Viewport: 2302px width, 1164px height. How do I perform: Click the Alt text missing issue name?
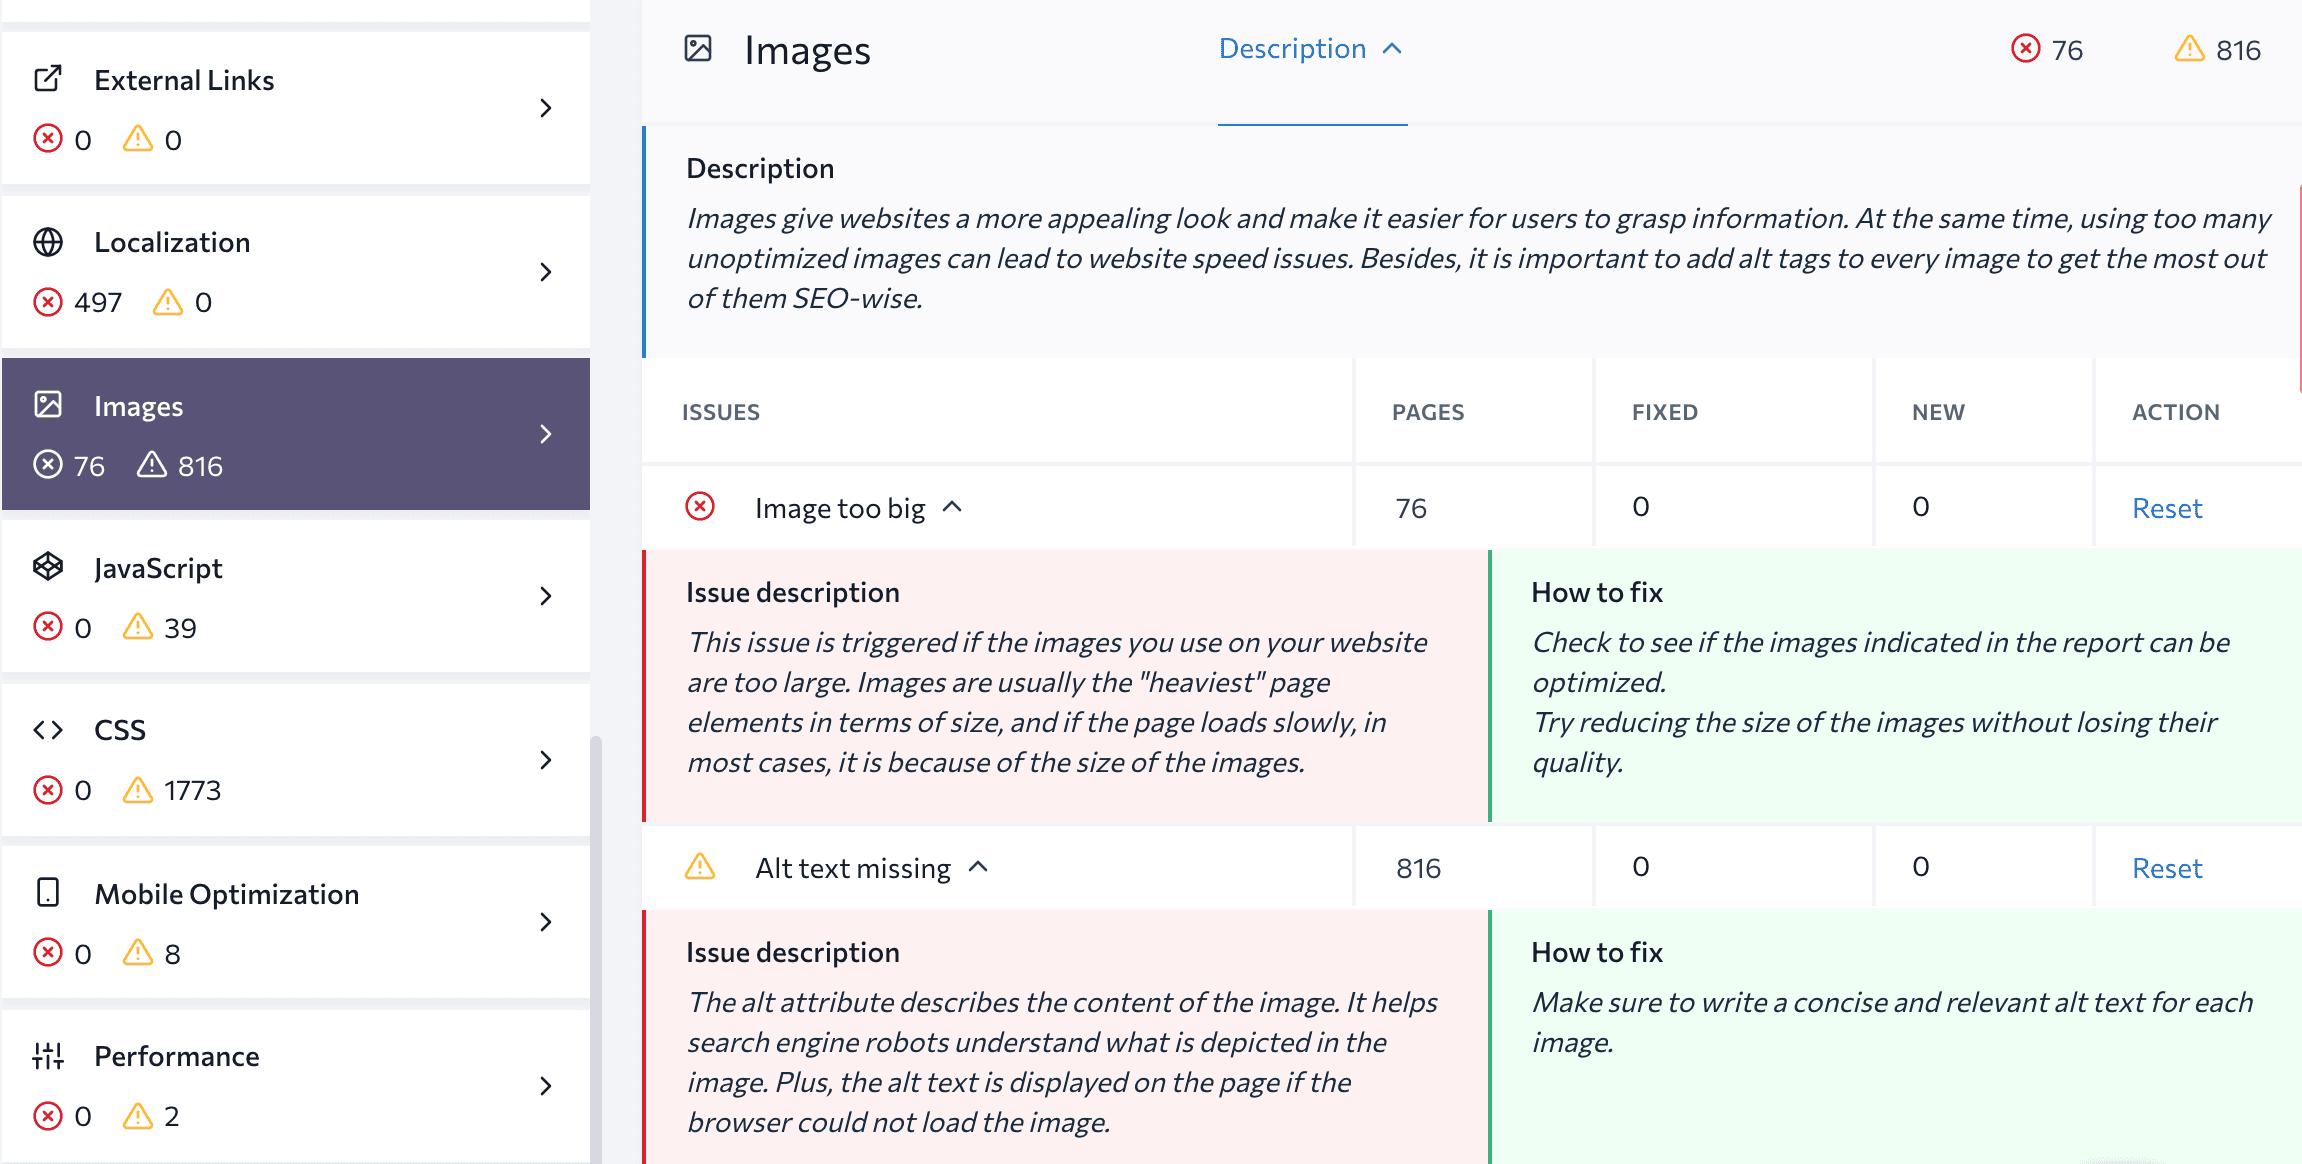[853, 868]
